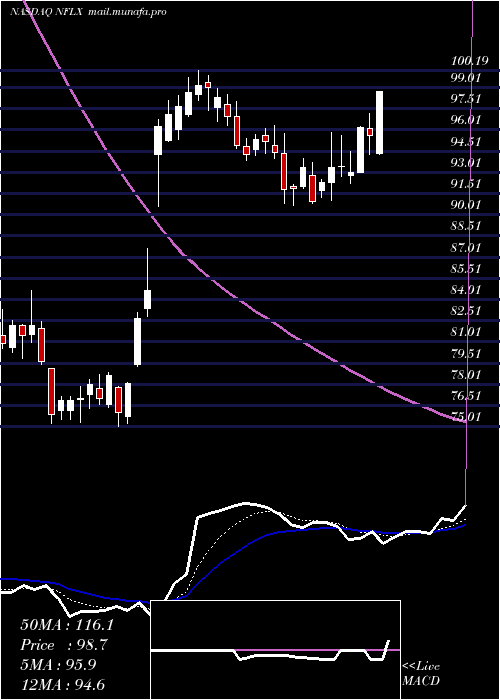500x700 pixels.
Task: Click the tall white latest candlestick
Action: point(380,123)
